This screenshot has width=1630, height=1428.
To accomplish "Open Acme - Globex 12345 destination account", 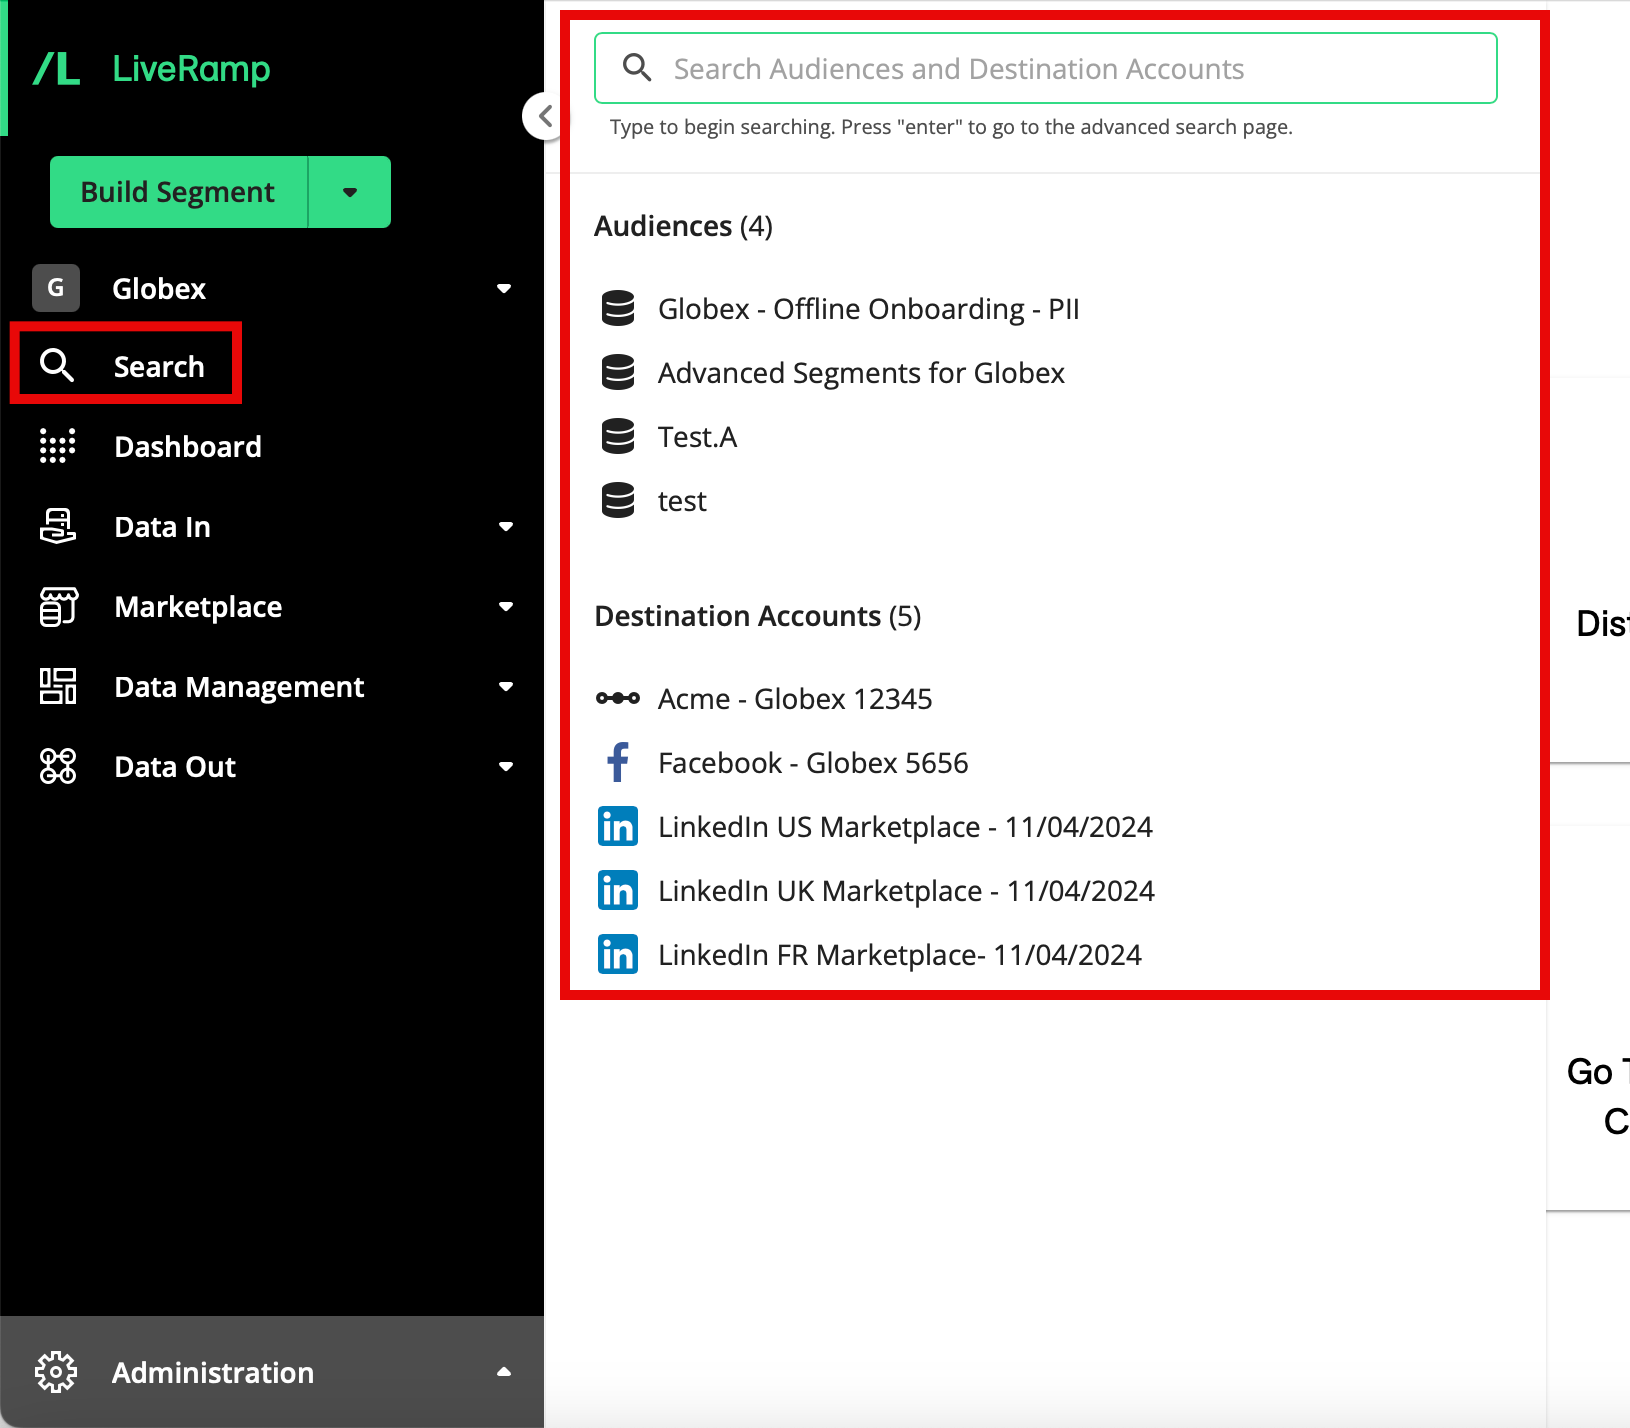I will 795,699.
